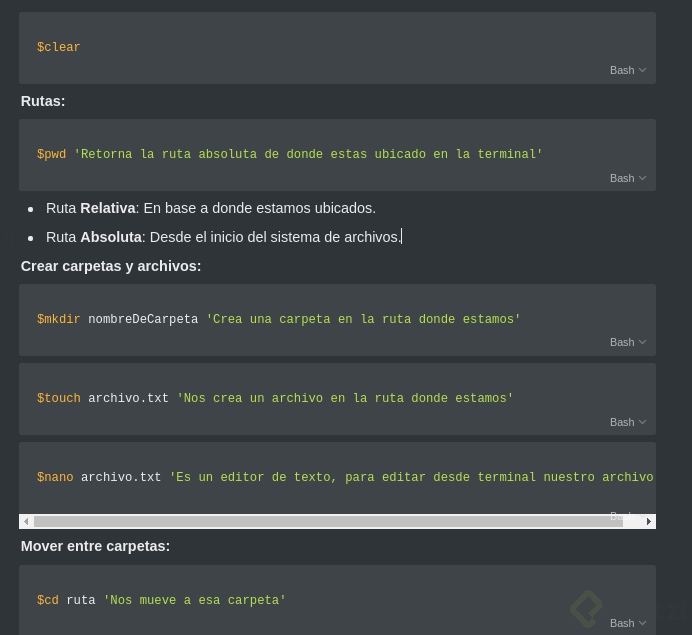Click the $cd command keyword

[x=48, y=601]
